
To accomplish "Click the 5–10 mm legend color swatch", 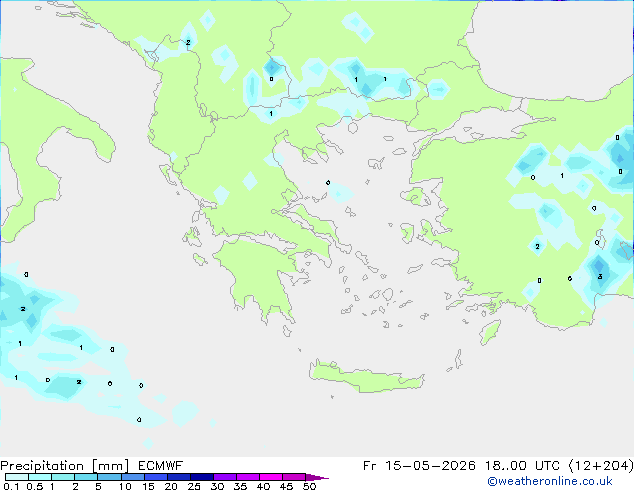I will pyautogui.click(x=109, y=477).
